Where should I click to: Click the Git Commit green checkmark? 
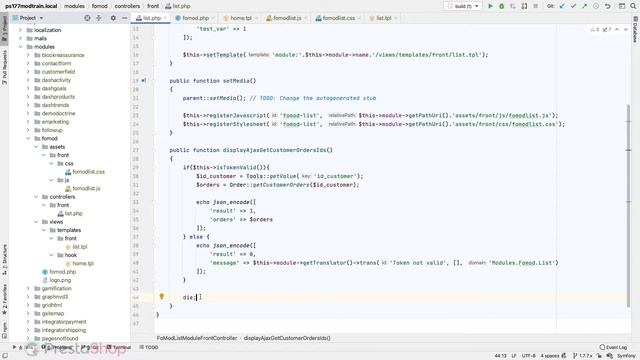coord(573,6)
